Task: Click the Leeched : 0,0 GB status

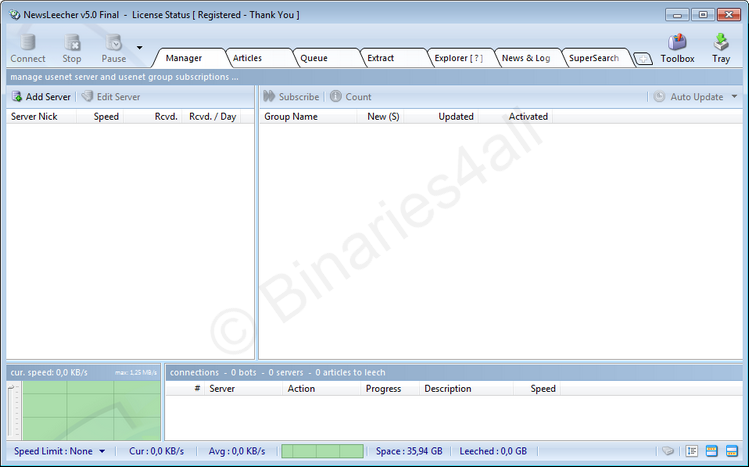Action: pyautogui.click(x=493, y=451)
